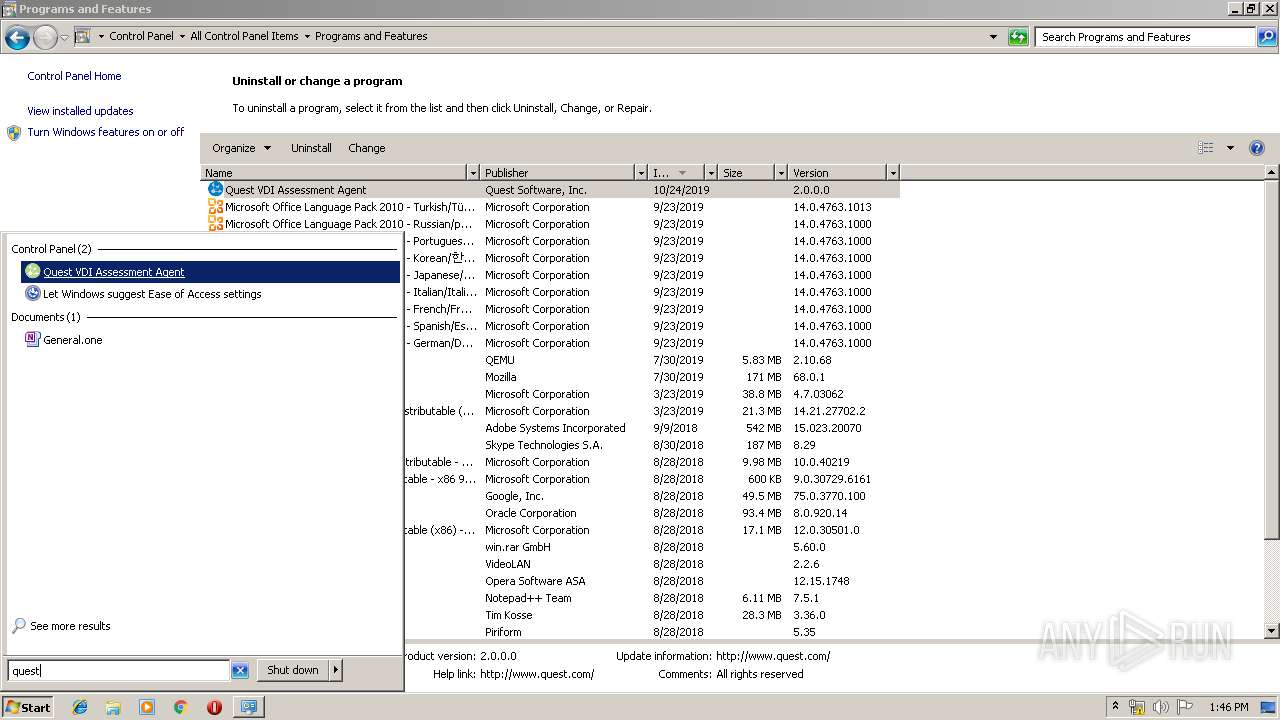Click the Start button
Image resolution: width=1280 pixels, height=720 pixels.
[x=28, y=707]
